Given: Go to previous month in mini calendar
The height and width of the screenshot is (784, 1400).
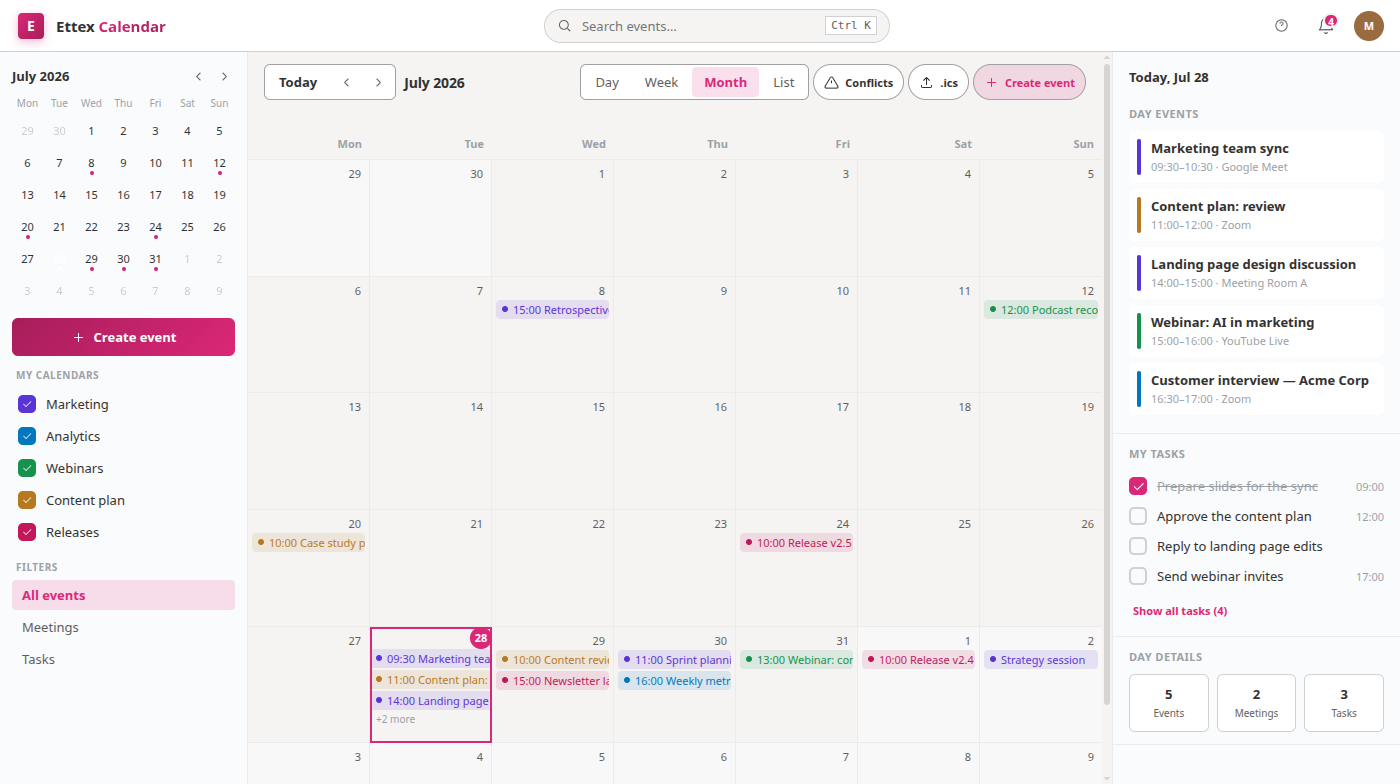Looking at the screenshot, I should click(x=198, y=76).
